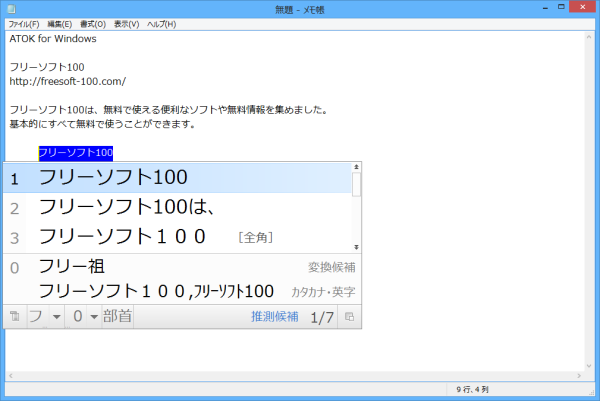Open the 書式(O) menu

pyautogui.click(x=93, y=24)
